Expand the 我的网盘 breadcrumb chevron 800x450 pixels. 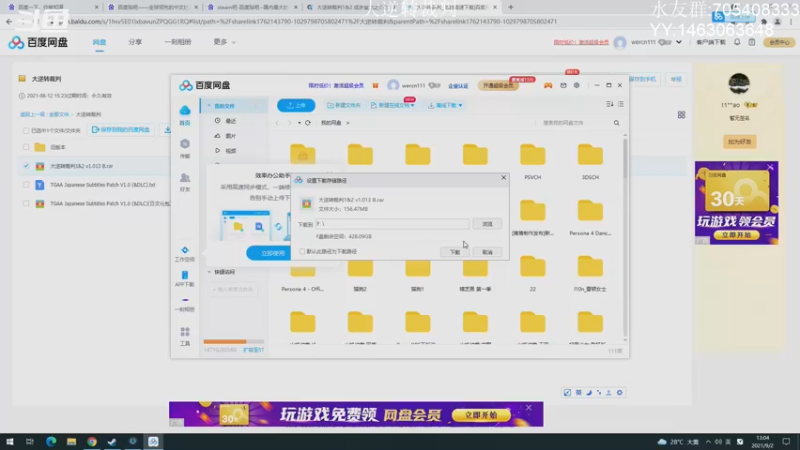pyautogui.click(x=348, y=123)
